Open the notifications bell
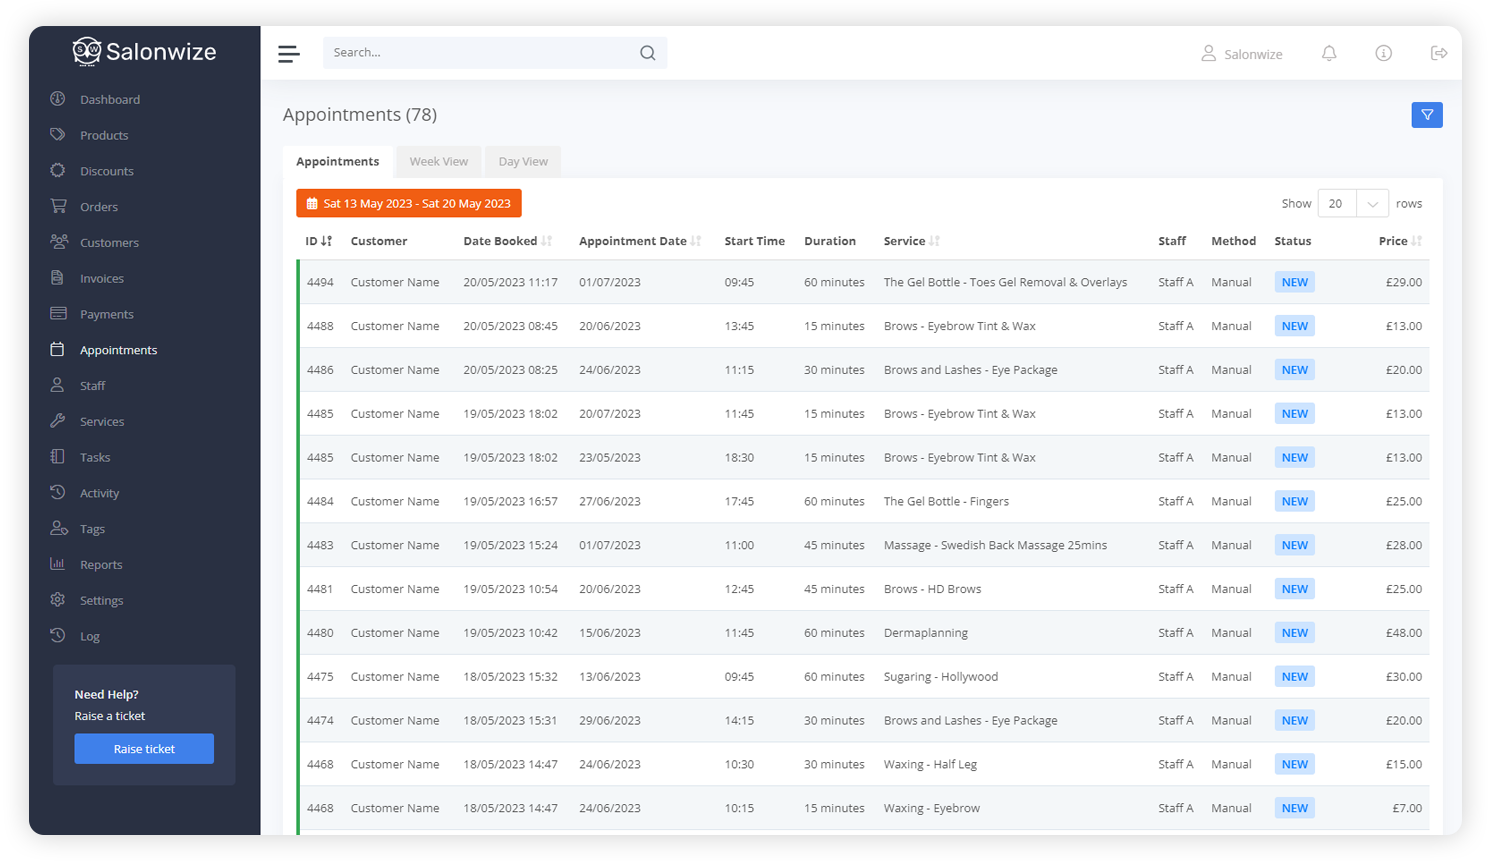 [1329, 54]
